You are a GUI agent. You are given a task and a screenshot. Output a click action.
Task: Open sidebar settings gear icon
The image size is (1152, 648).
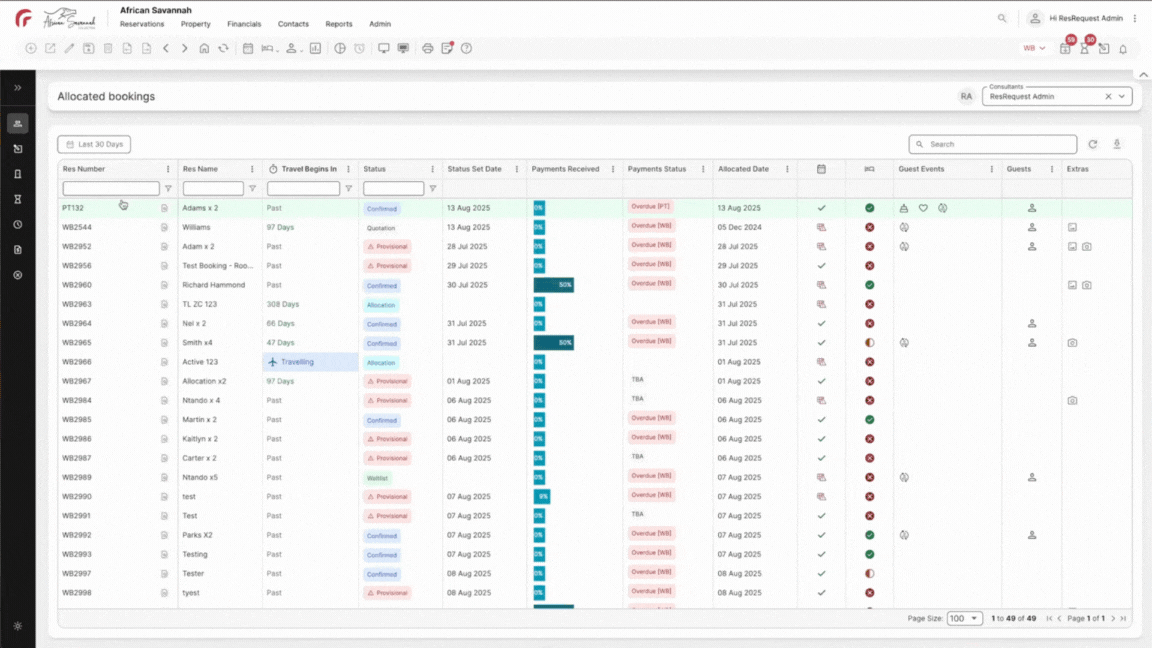pyautogui.click(x=18, y=626)
